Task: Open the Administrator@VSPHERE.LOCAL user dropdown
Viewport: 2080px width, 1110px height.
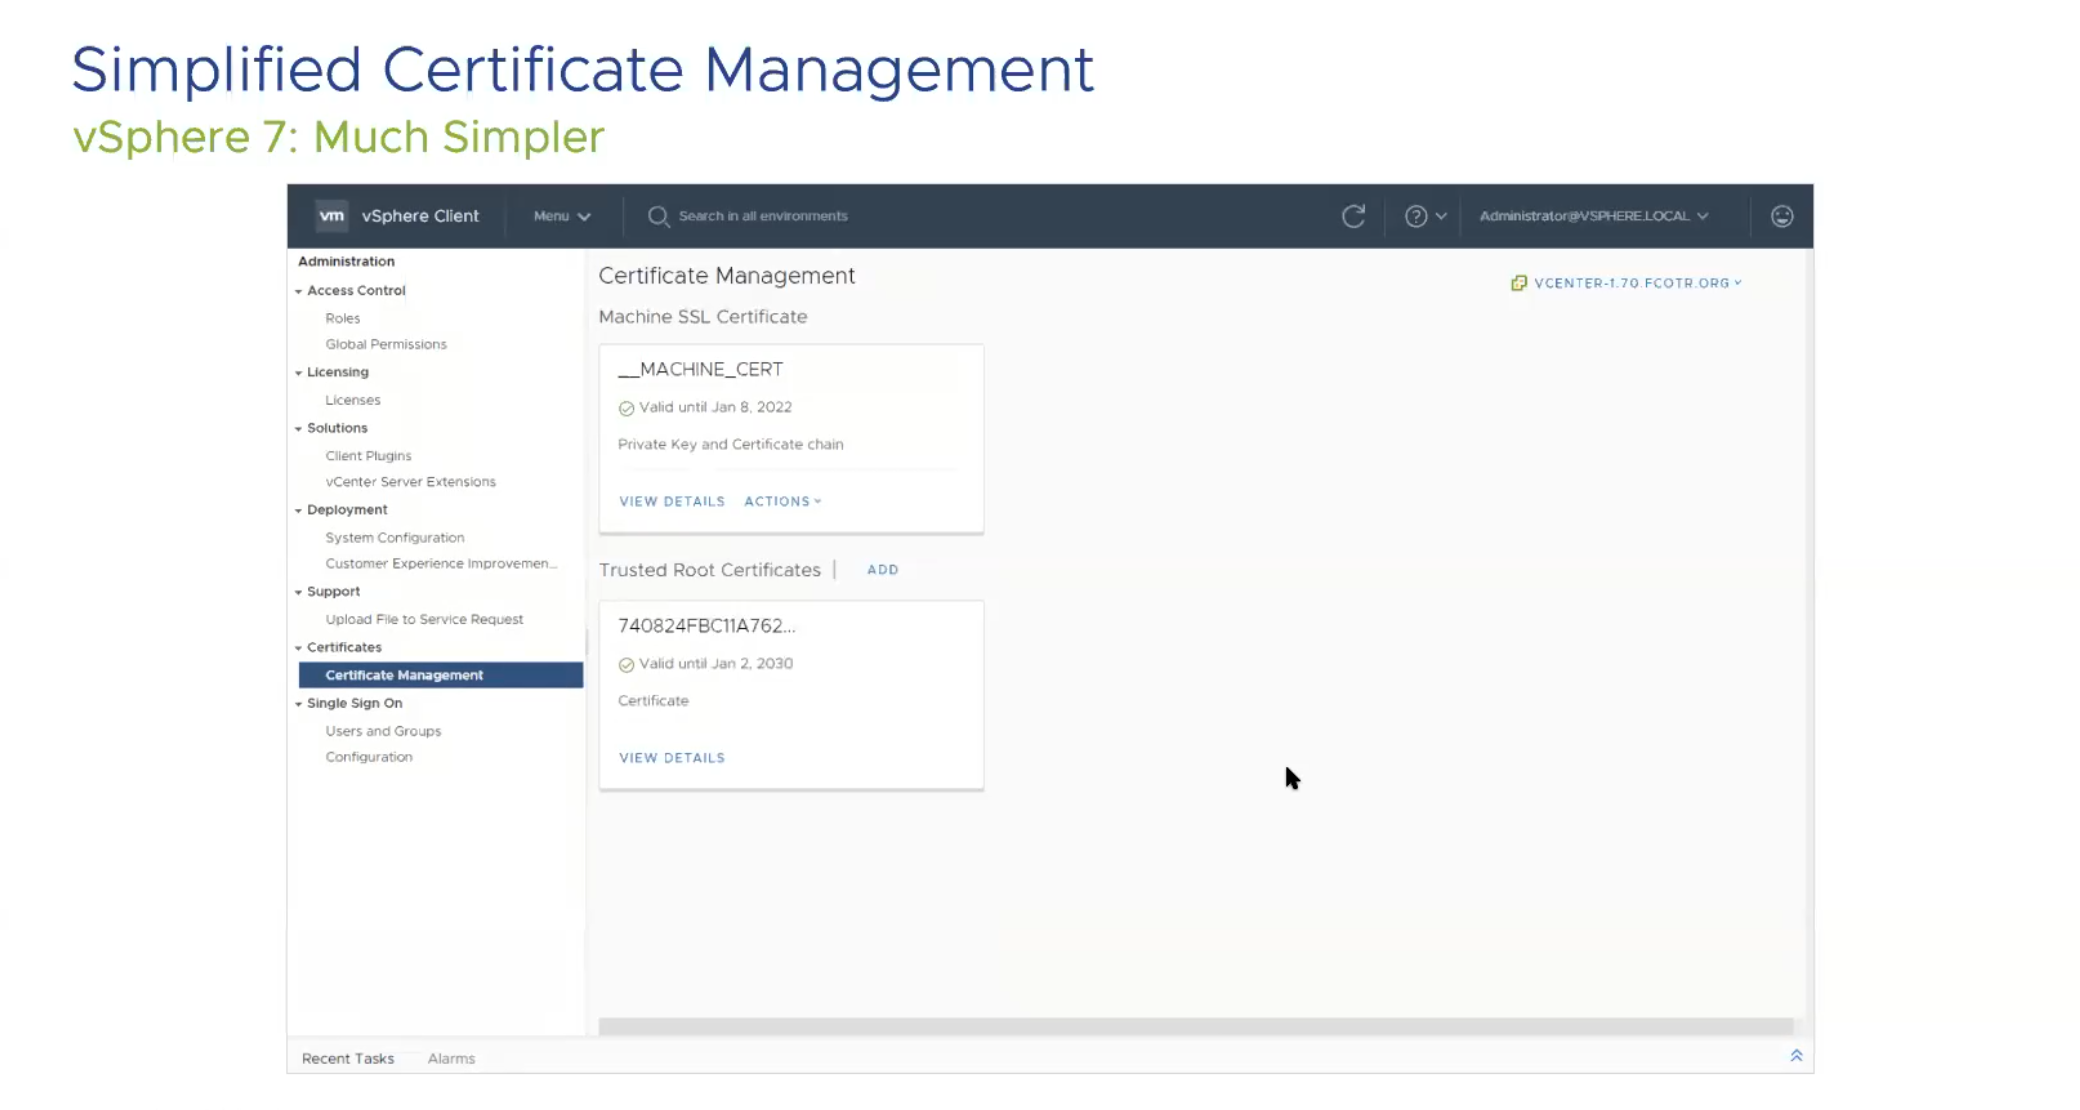Action: 1593,216
